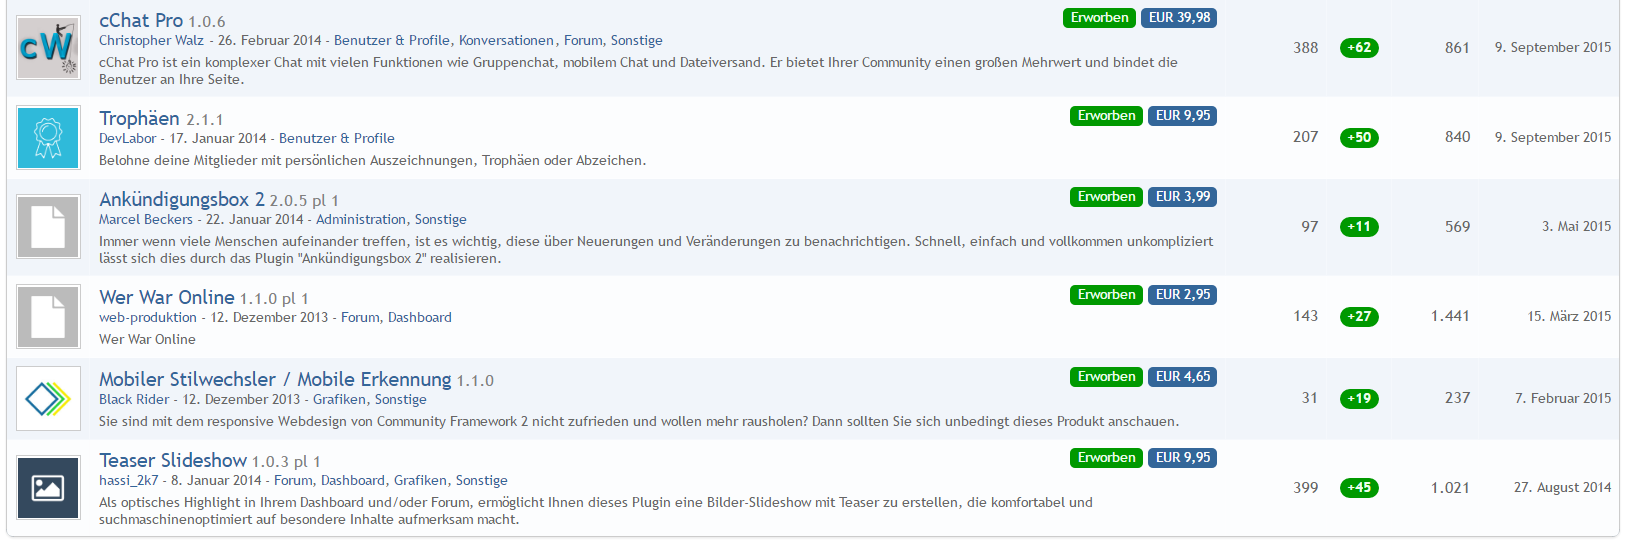Click the +62 rating badge

tap(1358, 48)
